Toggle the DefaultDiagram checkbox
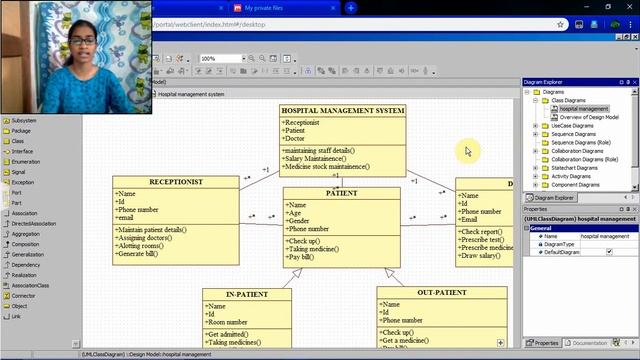Screen dimensions: 640x360 click(x=609, y=252)
